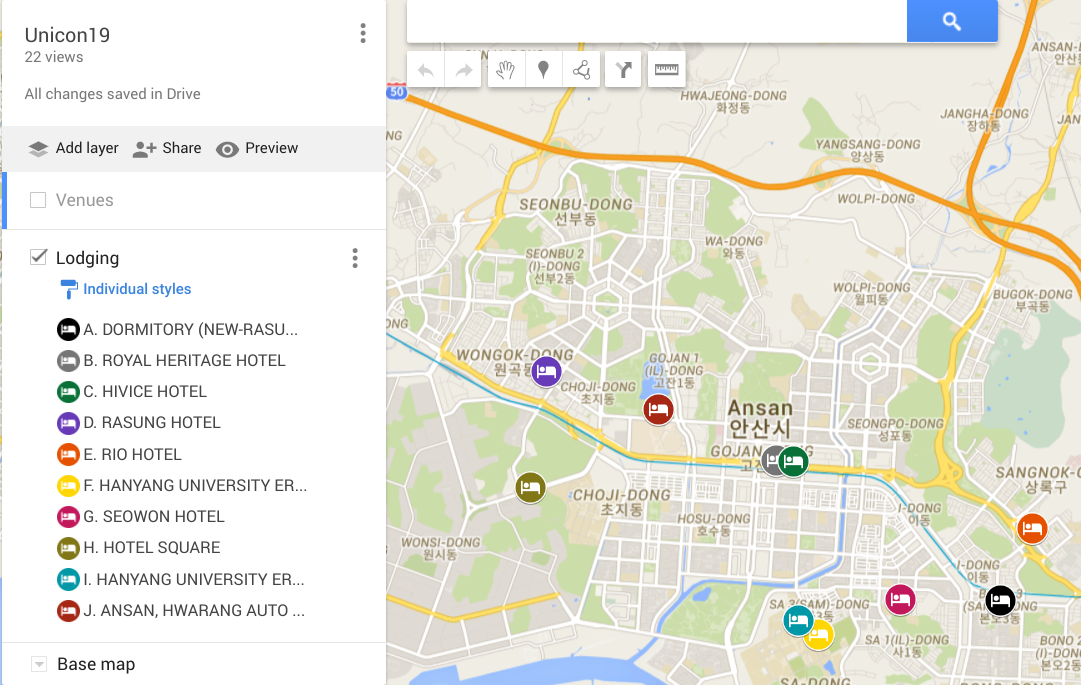Click the Lodging layer title
Image resolution: width=1081 pixels, height=685 pixels.
point(88,258)
